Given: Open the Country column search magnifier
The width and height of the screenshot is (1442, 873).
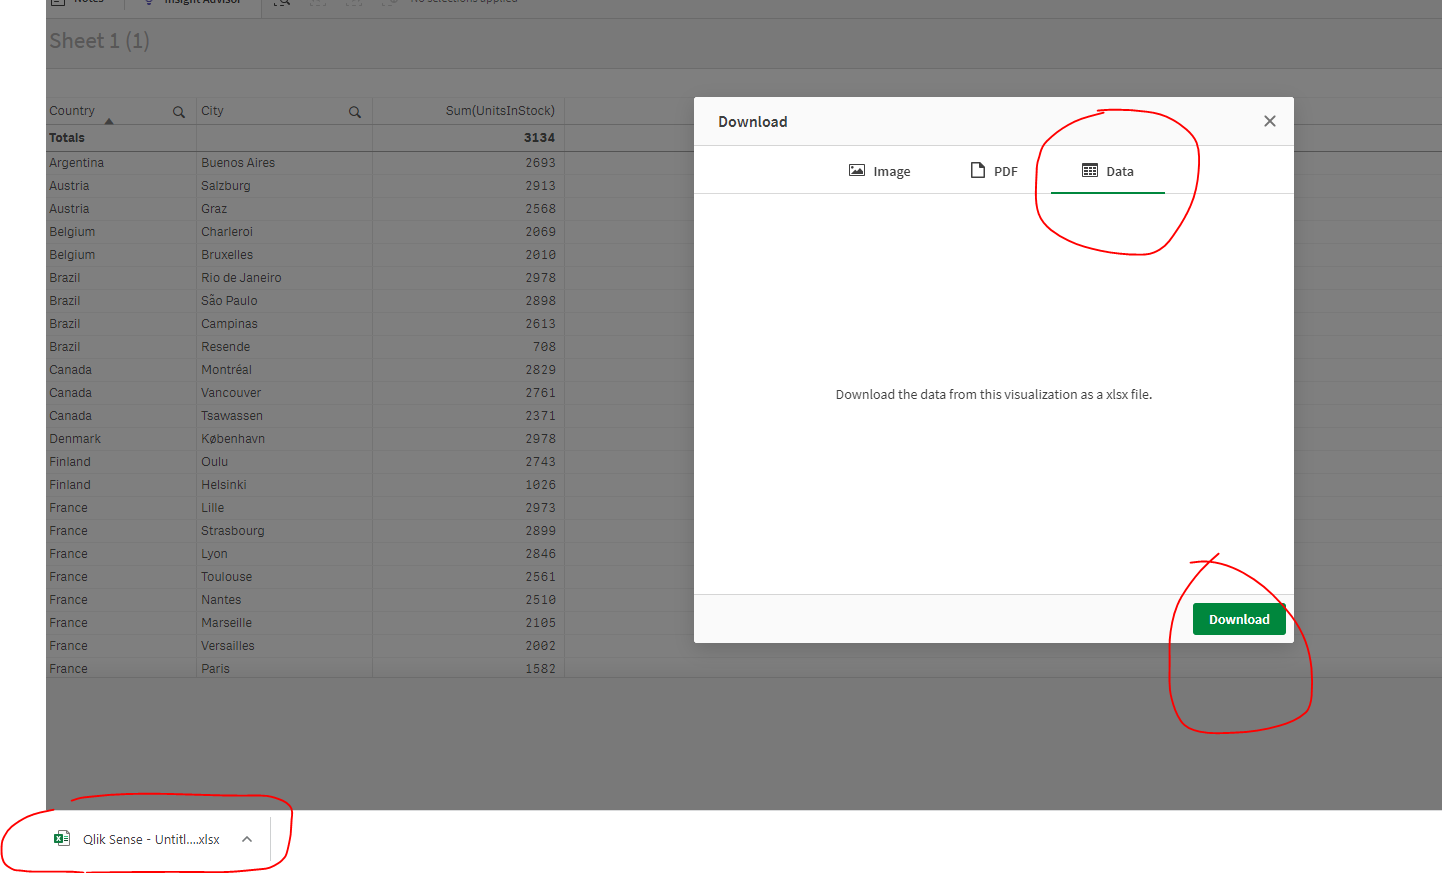Looking at the screenshot, I should [x=178, y=111].
